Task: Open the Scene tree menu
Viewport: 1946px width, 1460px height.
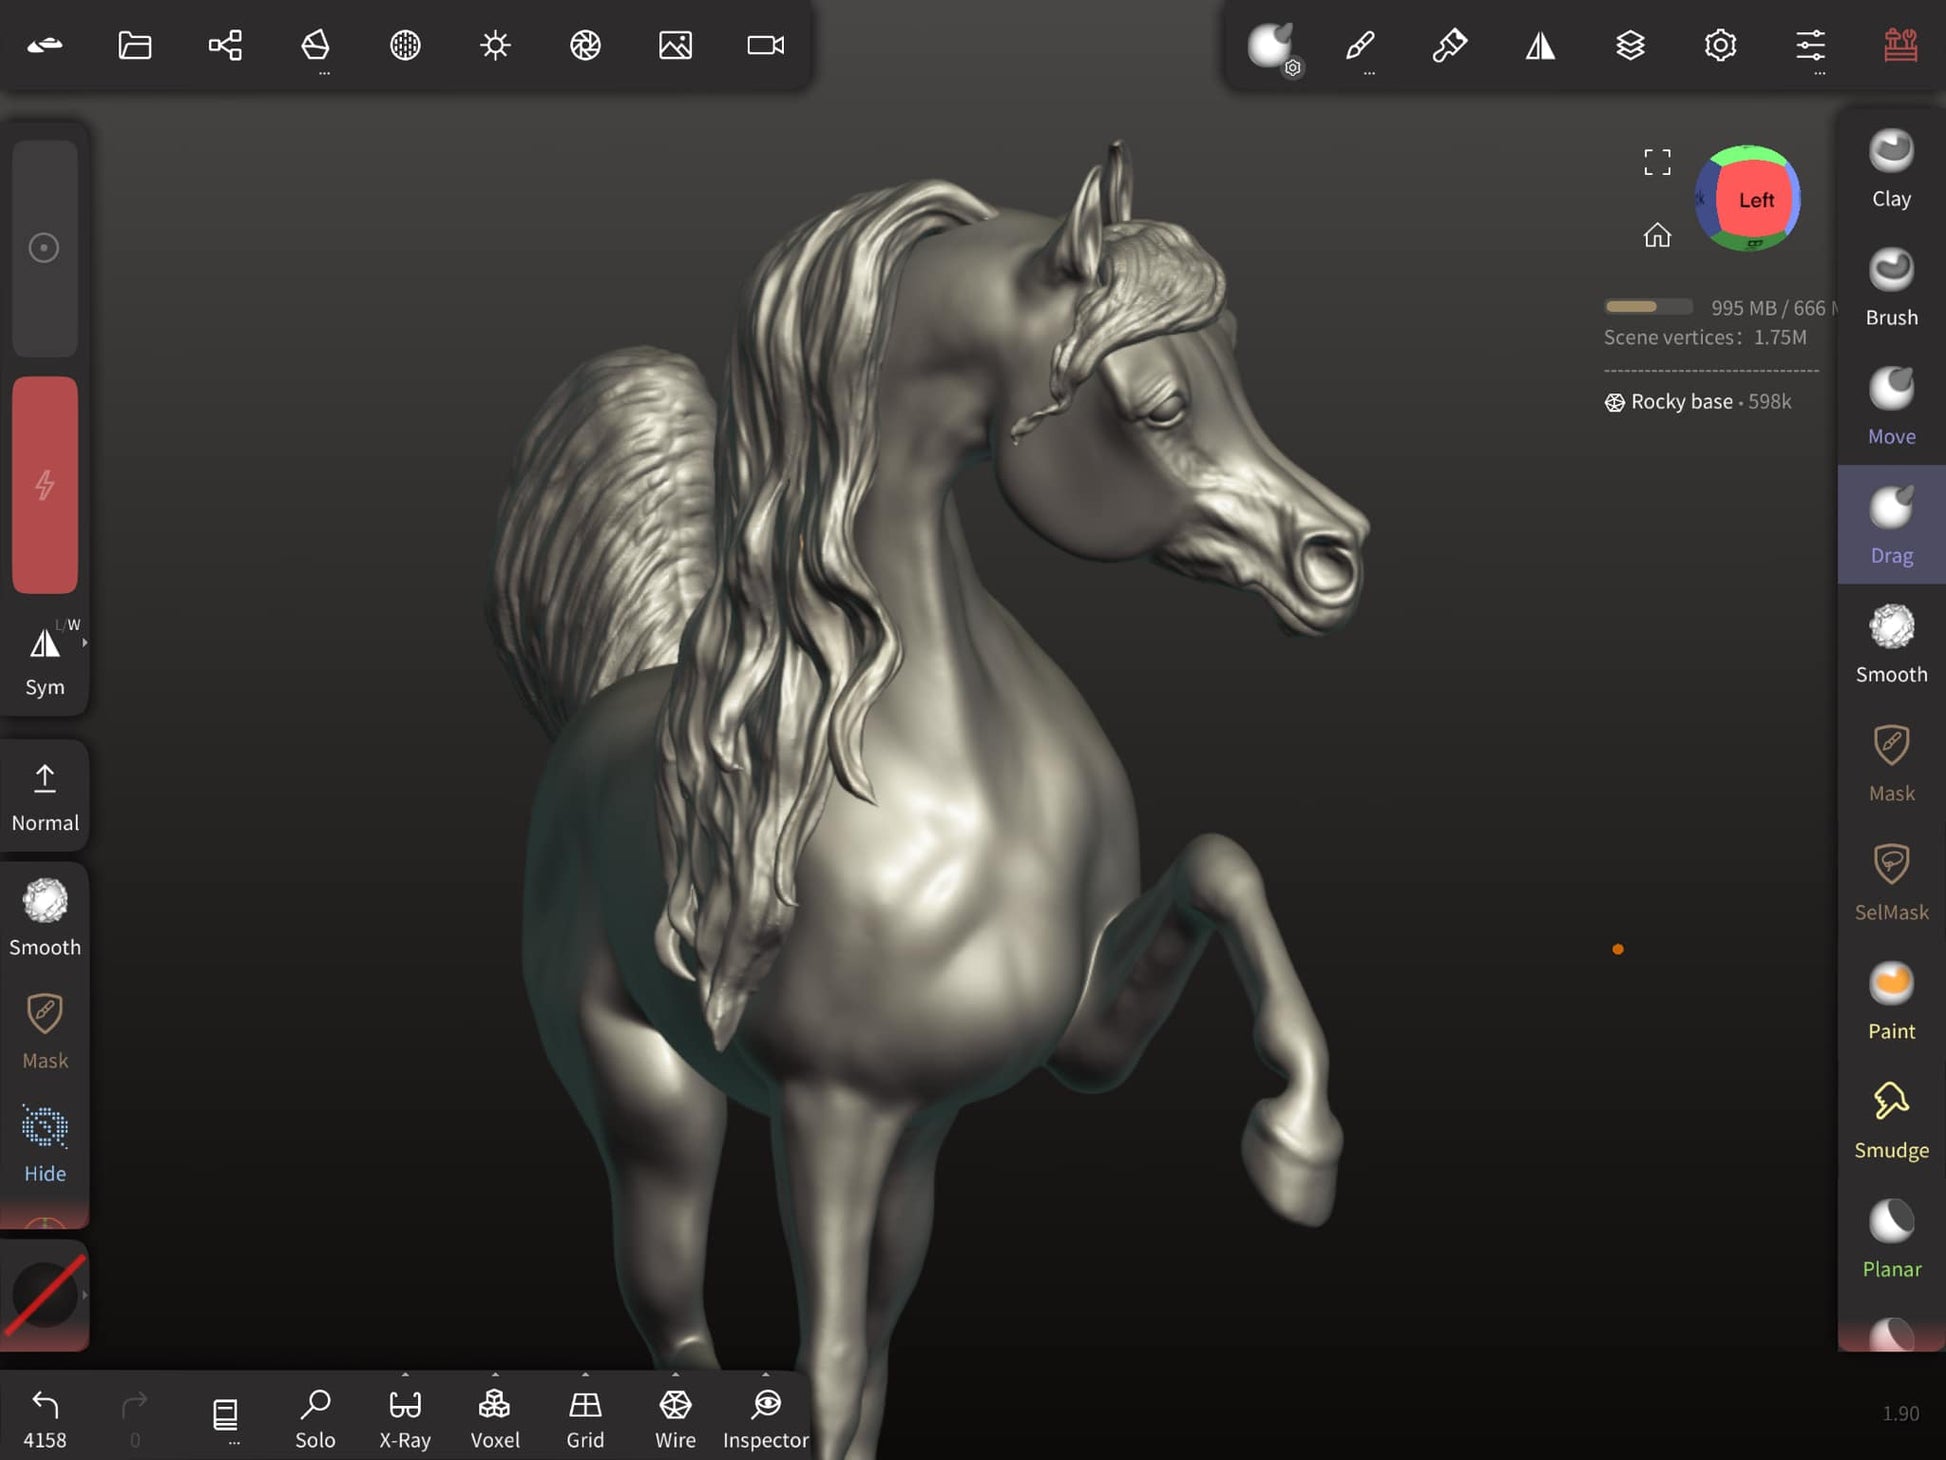Action: tap(225, 45)
